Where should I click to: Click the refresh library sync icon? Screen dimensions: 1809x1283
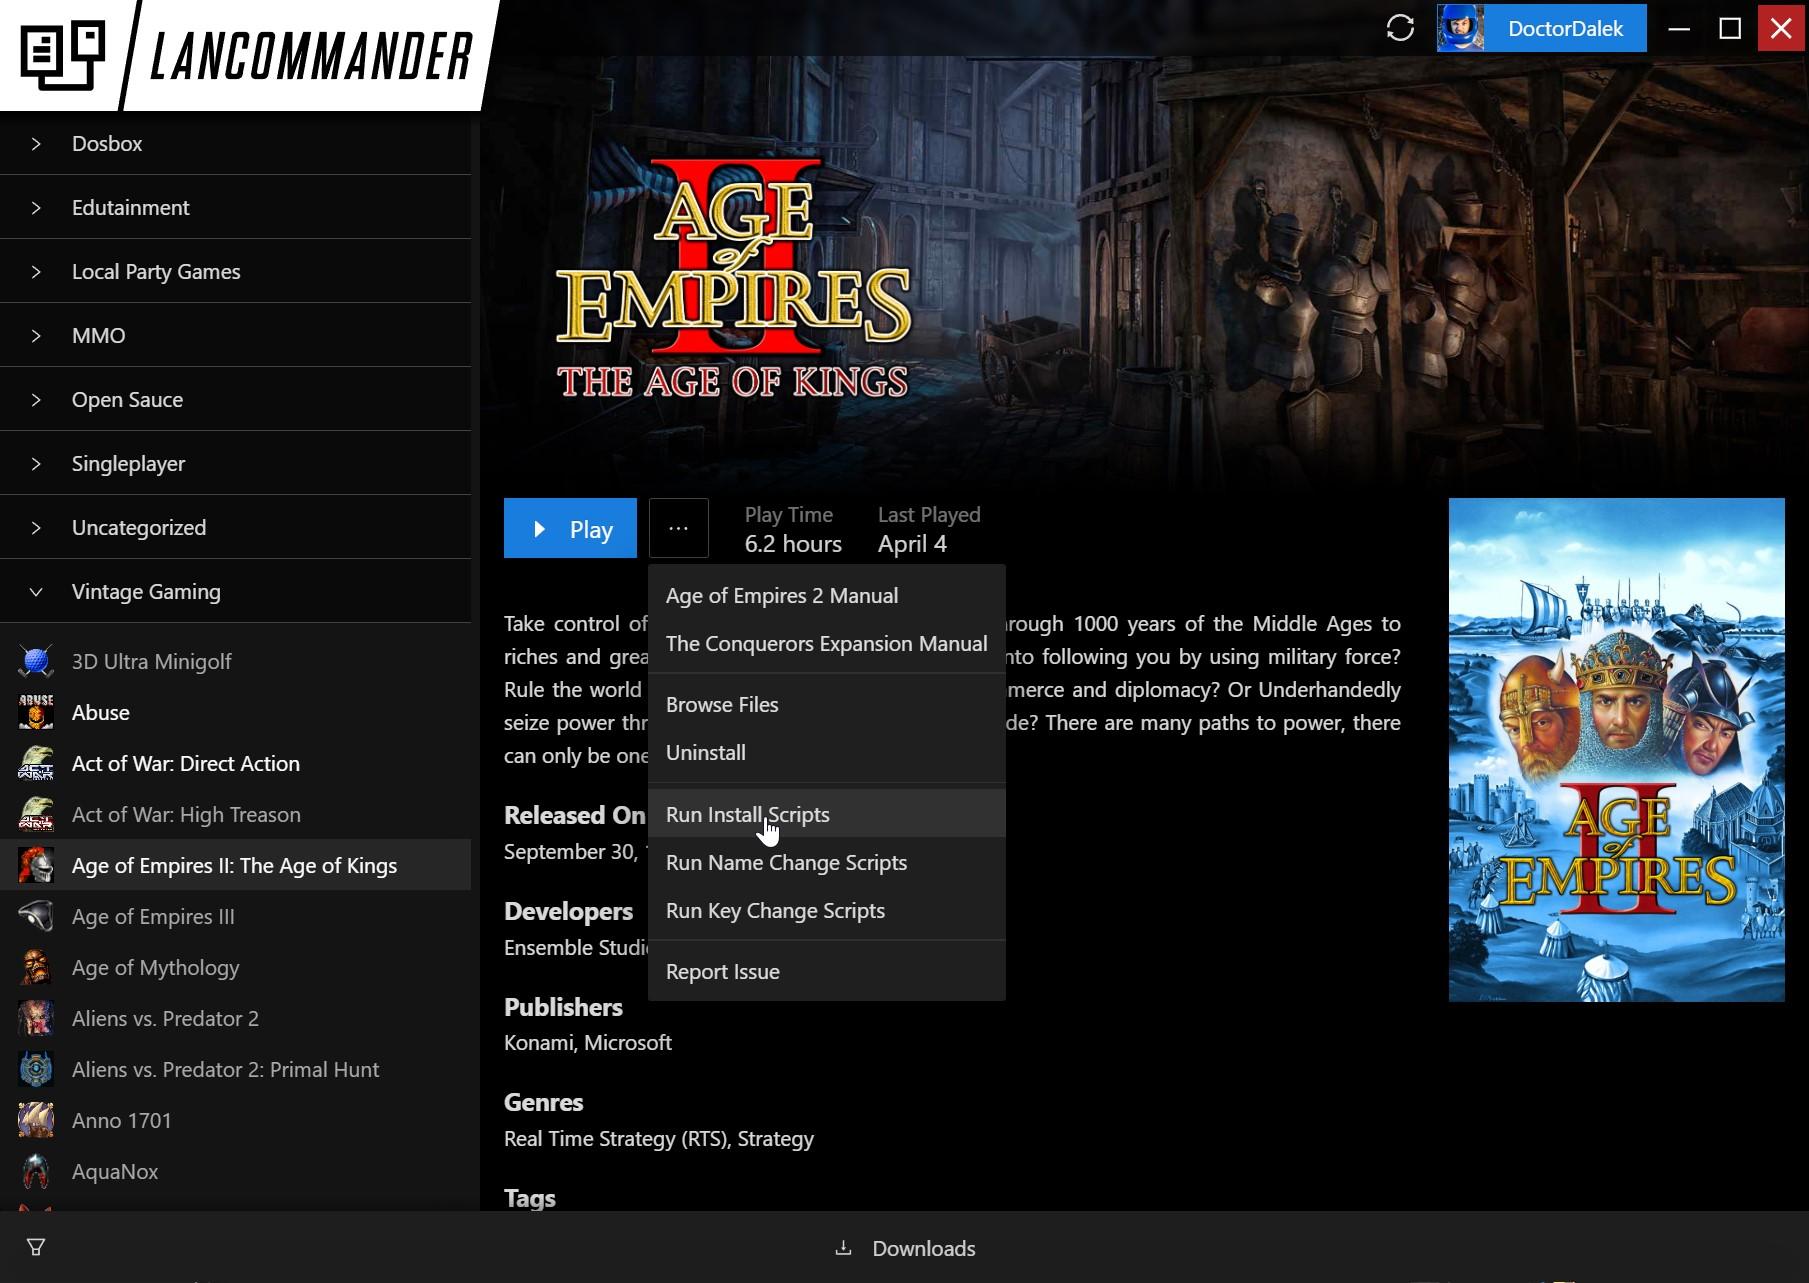pyautogui.click(x=1400, y=28)
